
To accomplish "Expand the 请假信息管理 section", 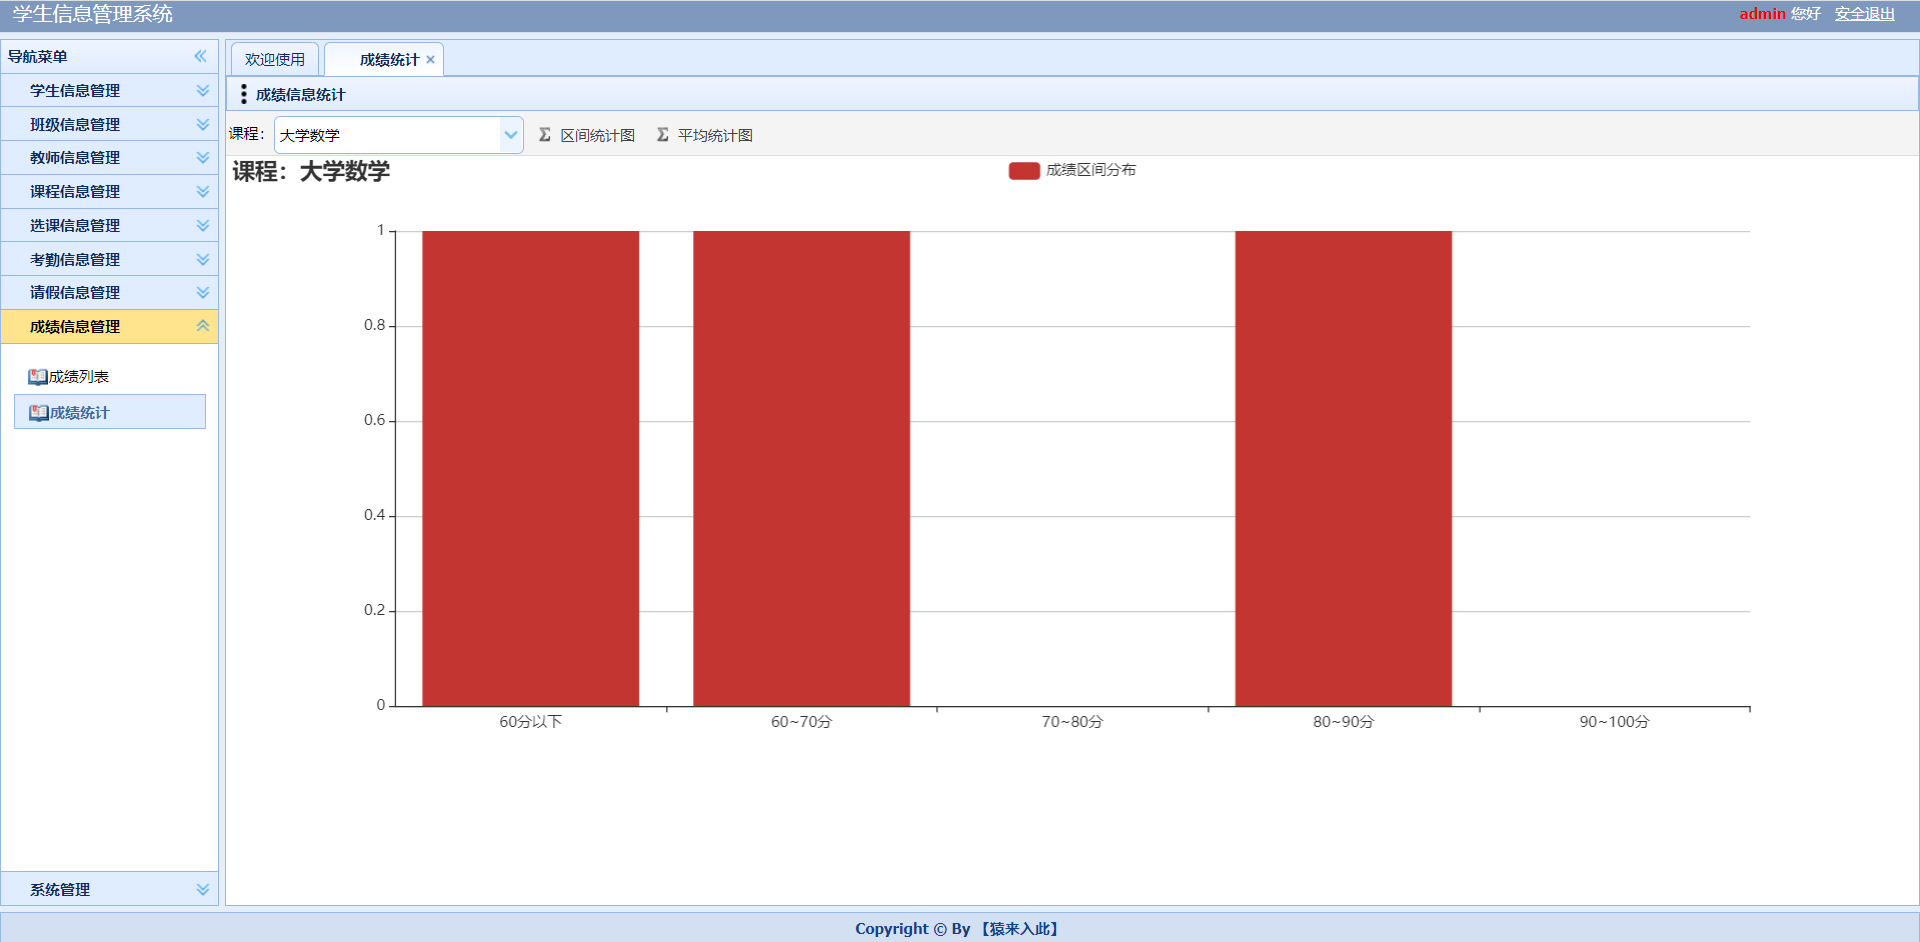I will click(x=203, y=292).
